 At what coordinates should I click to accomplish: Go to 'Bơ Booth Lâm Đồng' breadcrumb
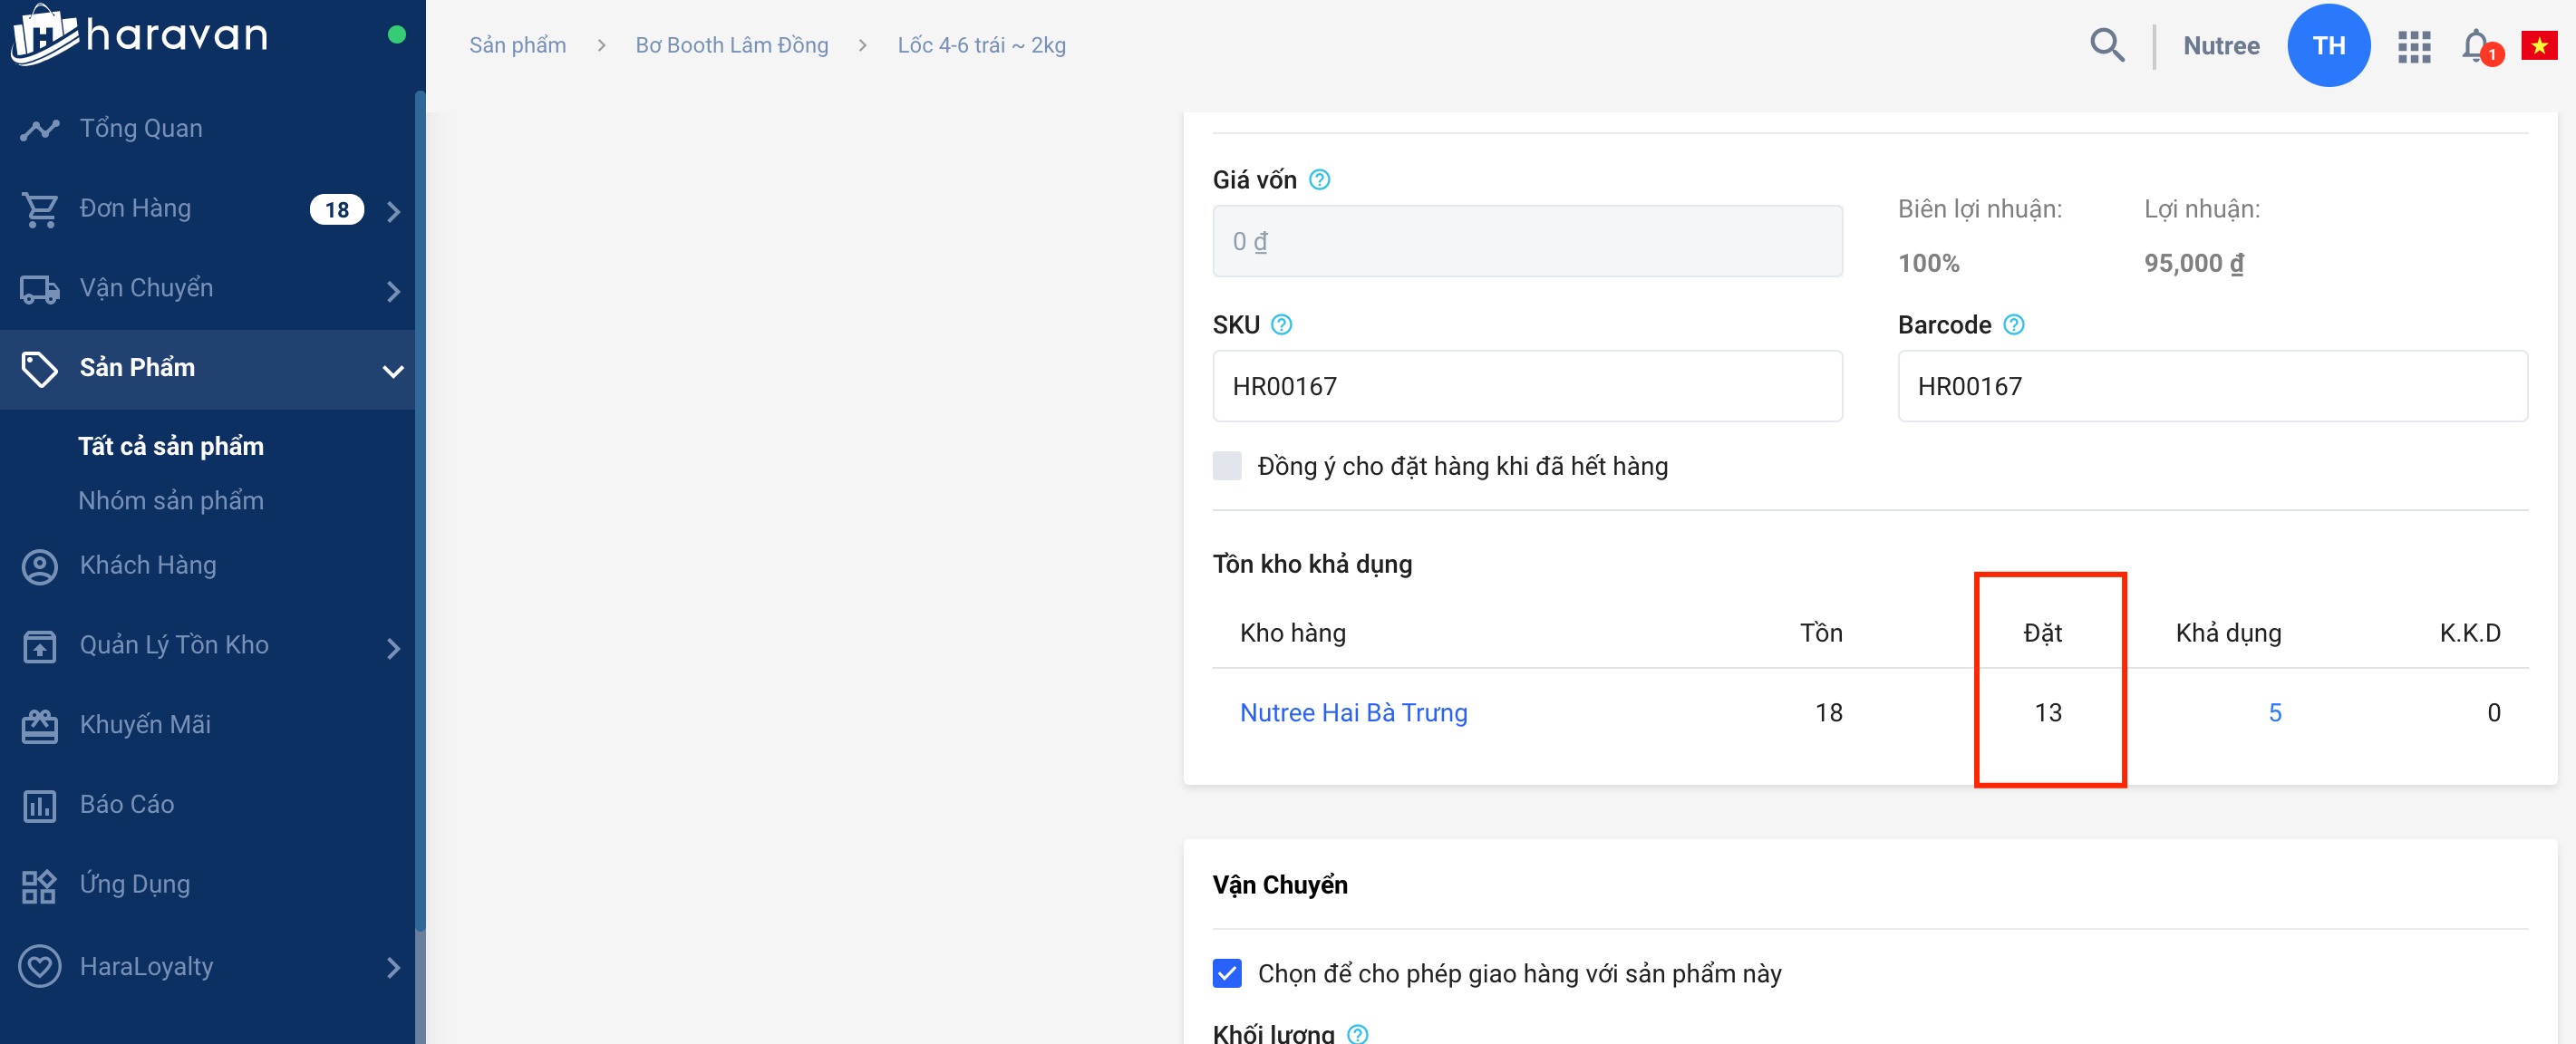[732, 45]
